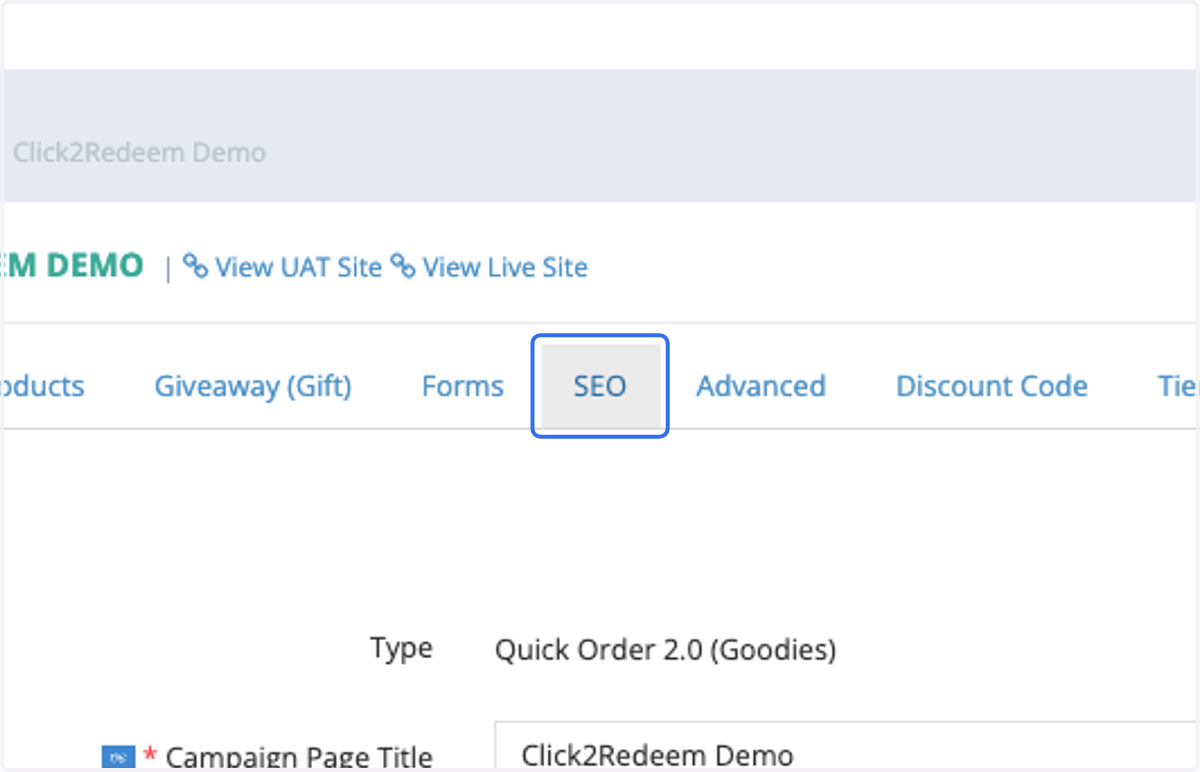Open the View Live Site link

[505, 267]
